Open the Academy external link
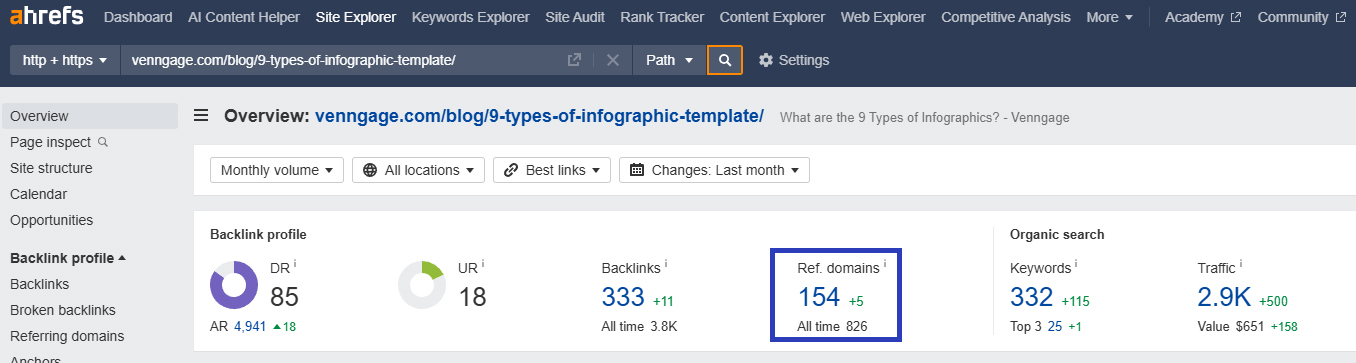The image size is (1356, 363). [x=1202, y=17]
